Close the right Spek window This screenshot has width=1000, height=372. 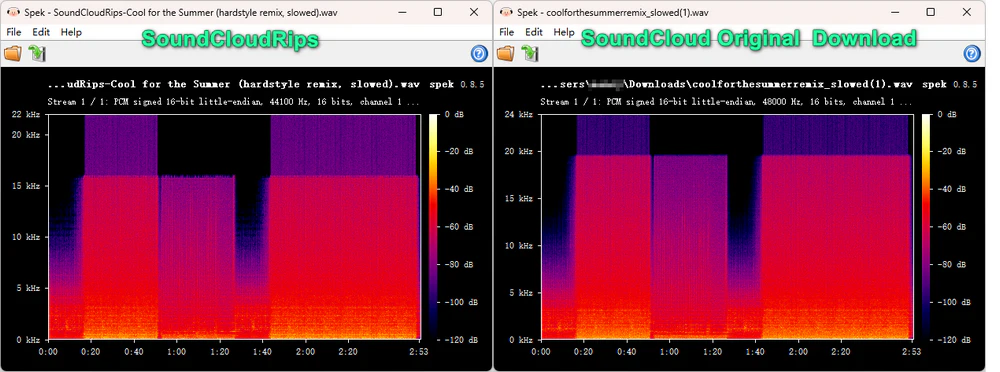[967, 12]
